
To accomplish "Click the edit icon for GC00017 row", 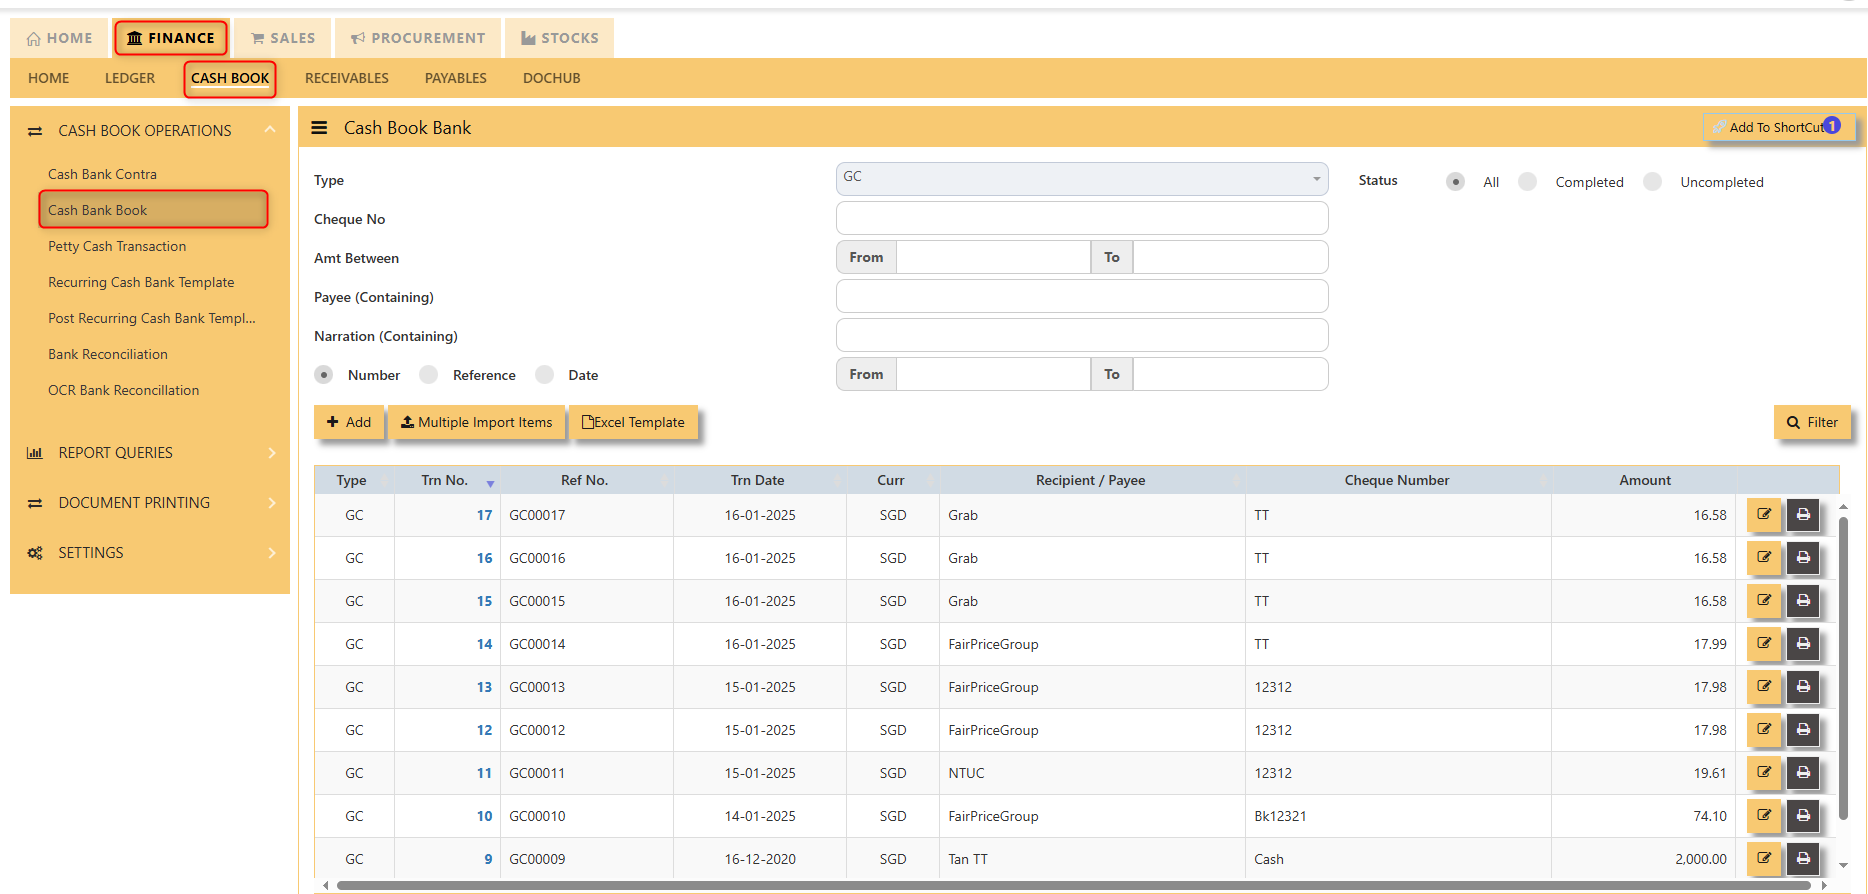I will click(1764, 515).
